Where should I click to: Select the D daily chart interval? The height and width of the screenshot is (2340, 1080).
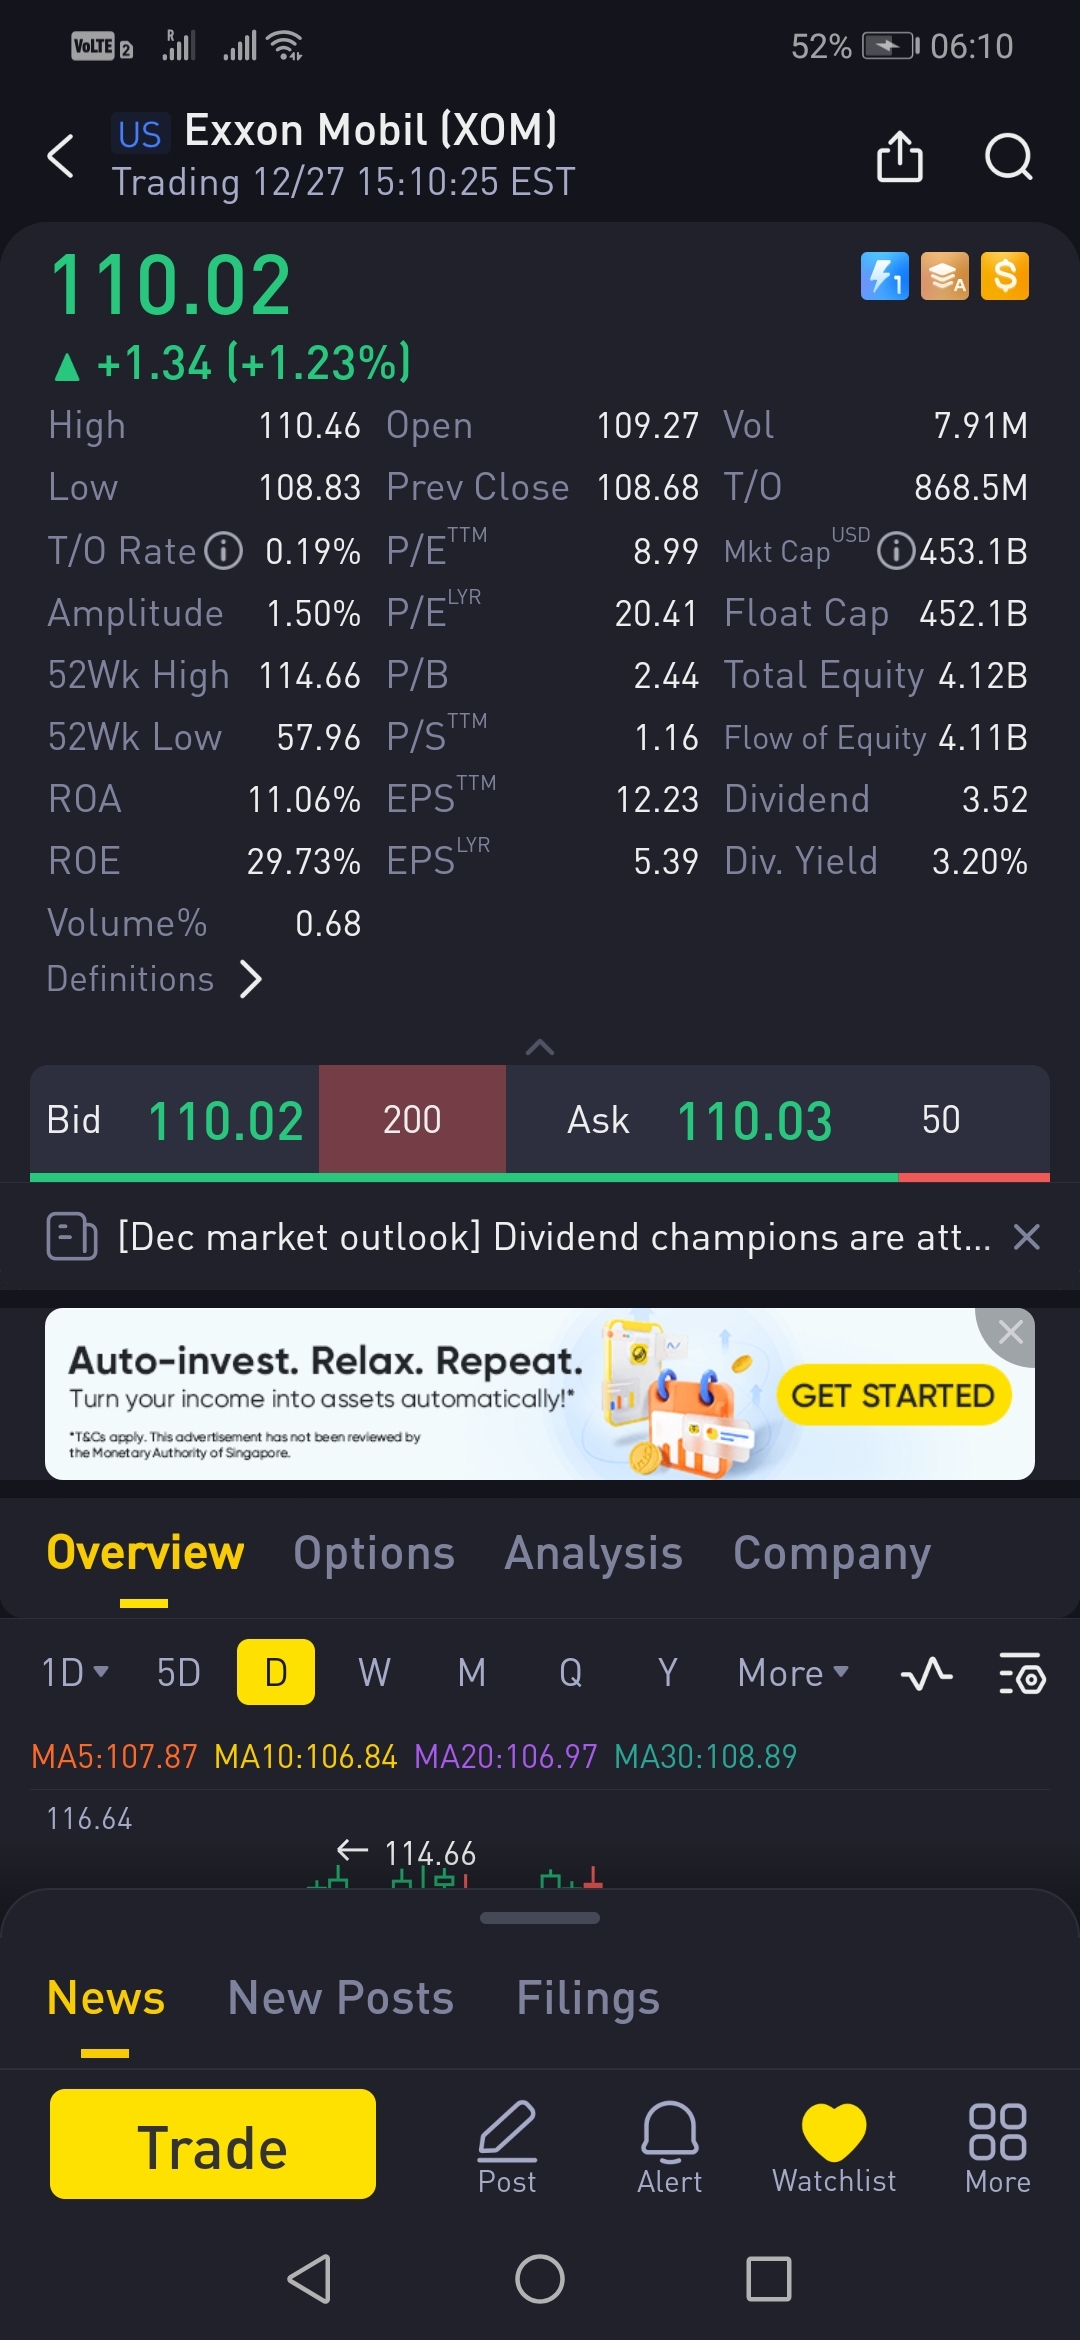click(276, 1672)
